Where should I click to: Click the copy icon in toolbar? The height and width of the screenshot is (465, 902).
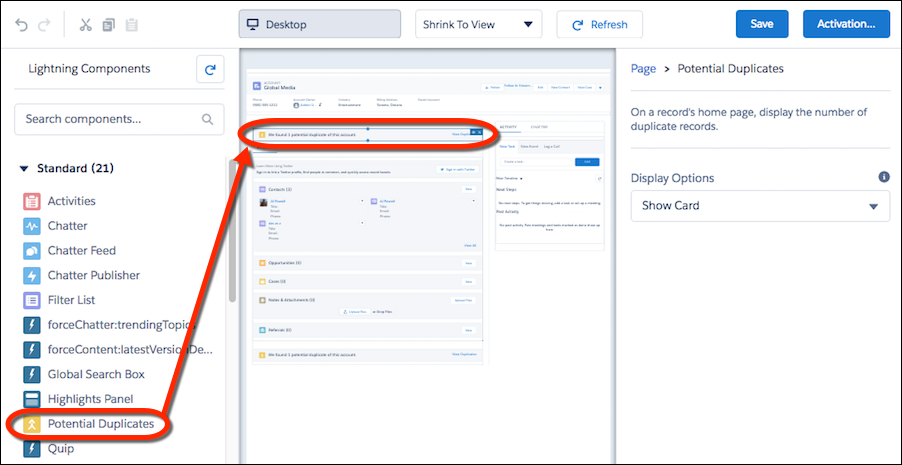pyautogui.click(x=108, y=25)
